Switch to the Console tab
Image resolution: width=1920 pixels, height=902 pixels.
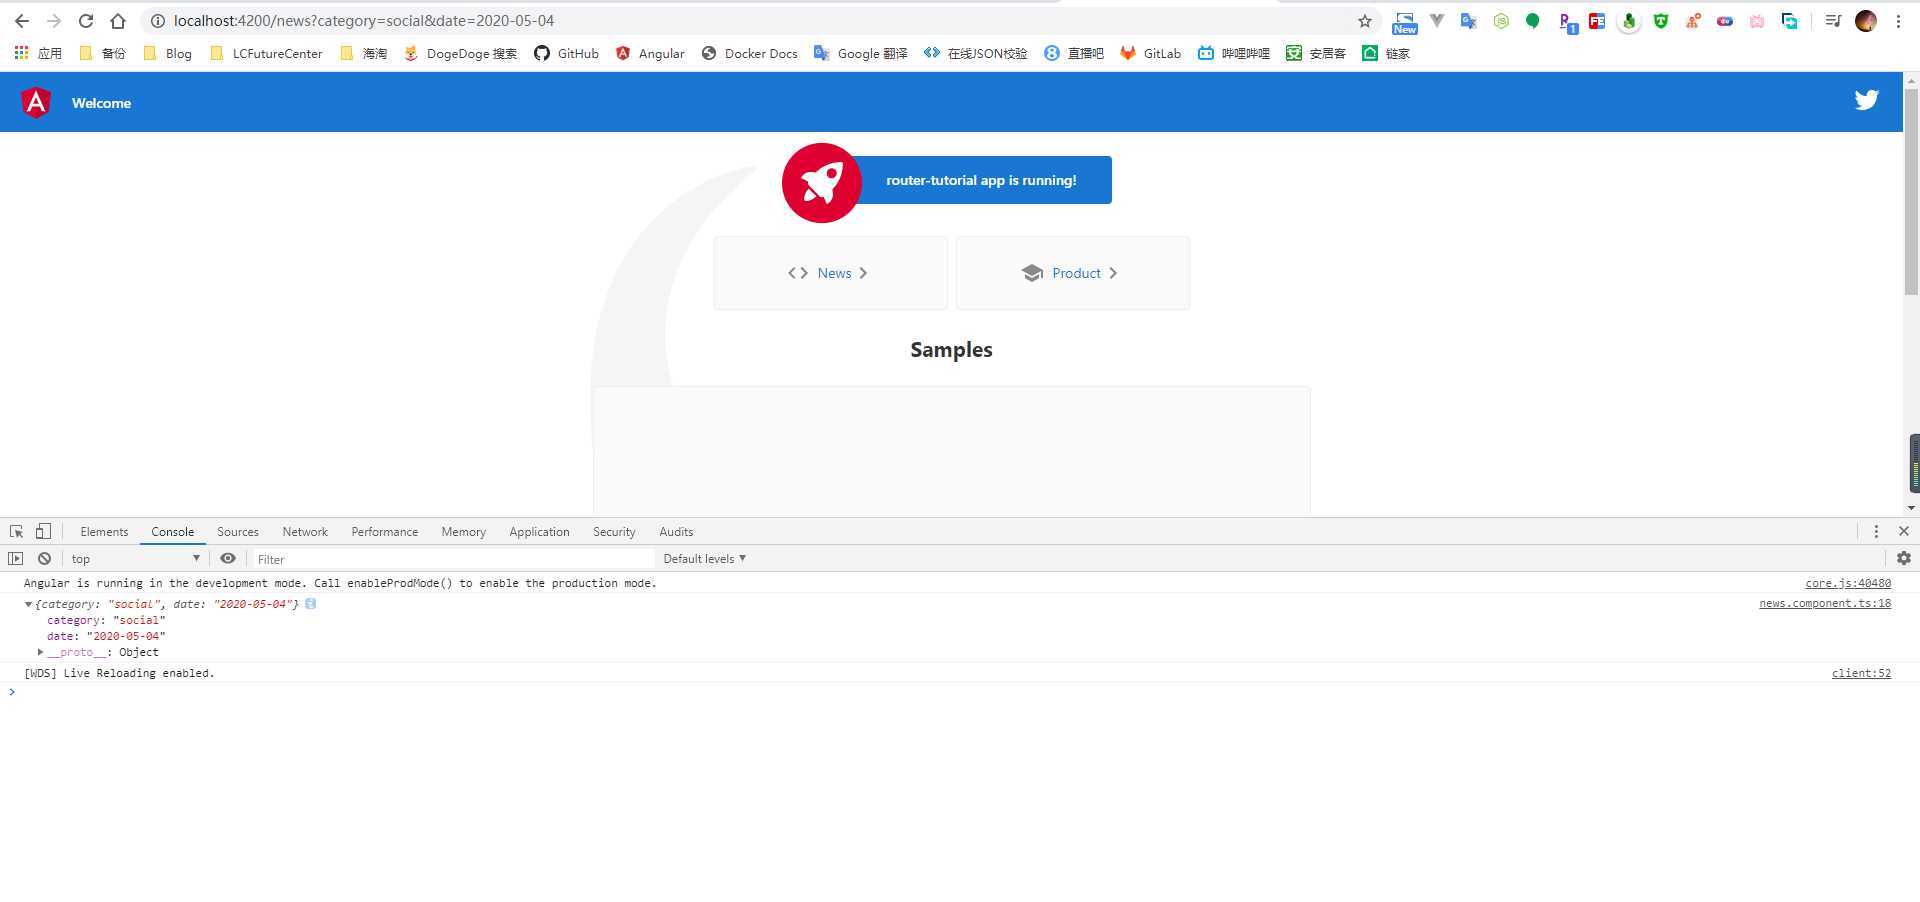(172, 531)
